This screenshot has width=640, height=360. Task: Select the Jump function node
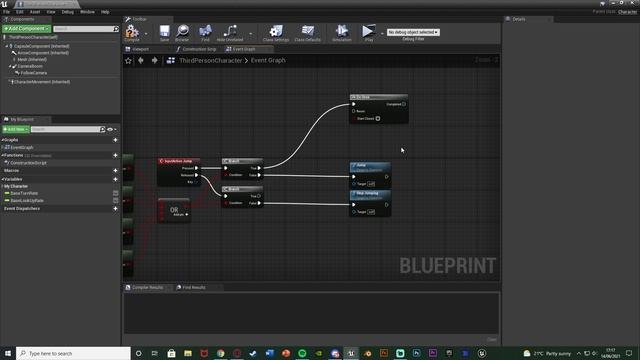(370, 175)
